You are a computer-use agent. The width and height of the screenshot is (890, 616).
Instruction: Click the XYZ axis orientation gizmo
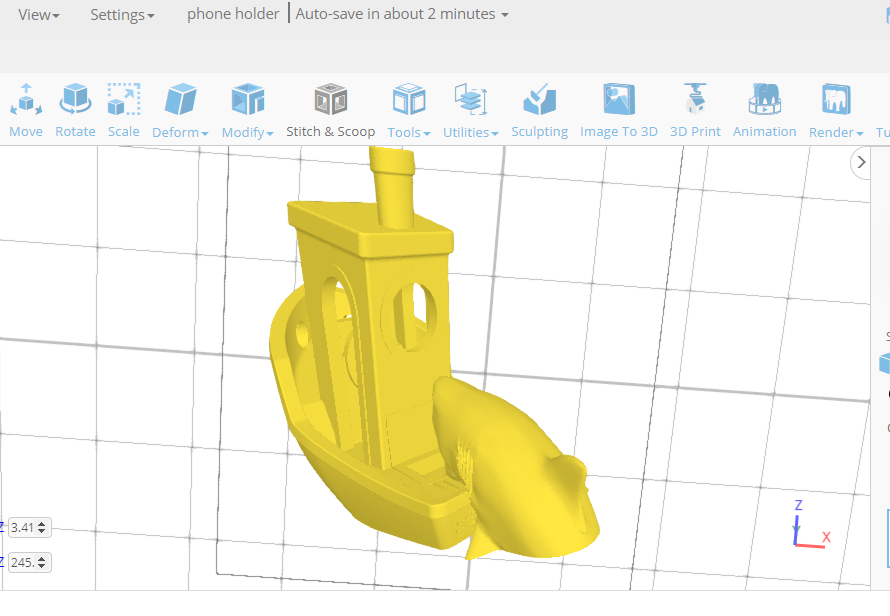(x=811, y=525)
